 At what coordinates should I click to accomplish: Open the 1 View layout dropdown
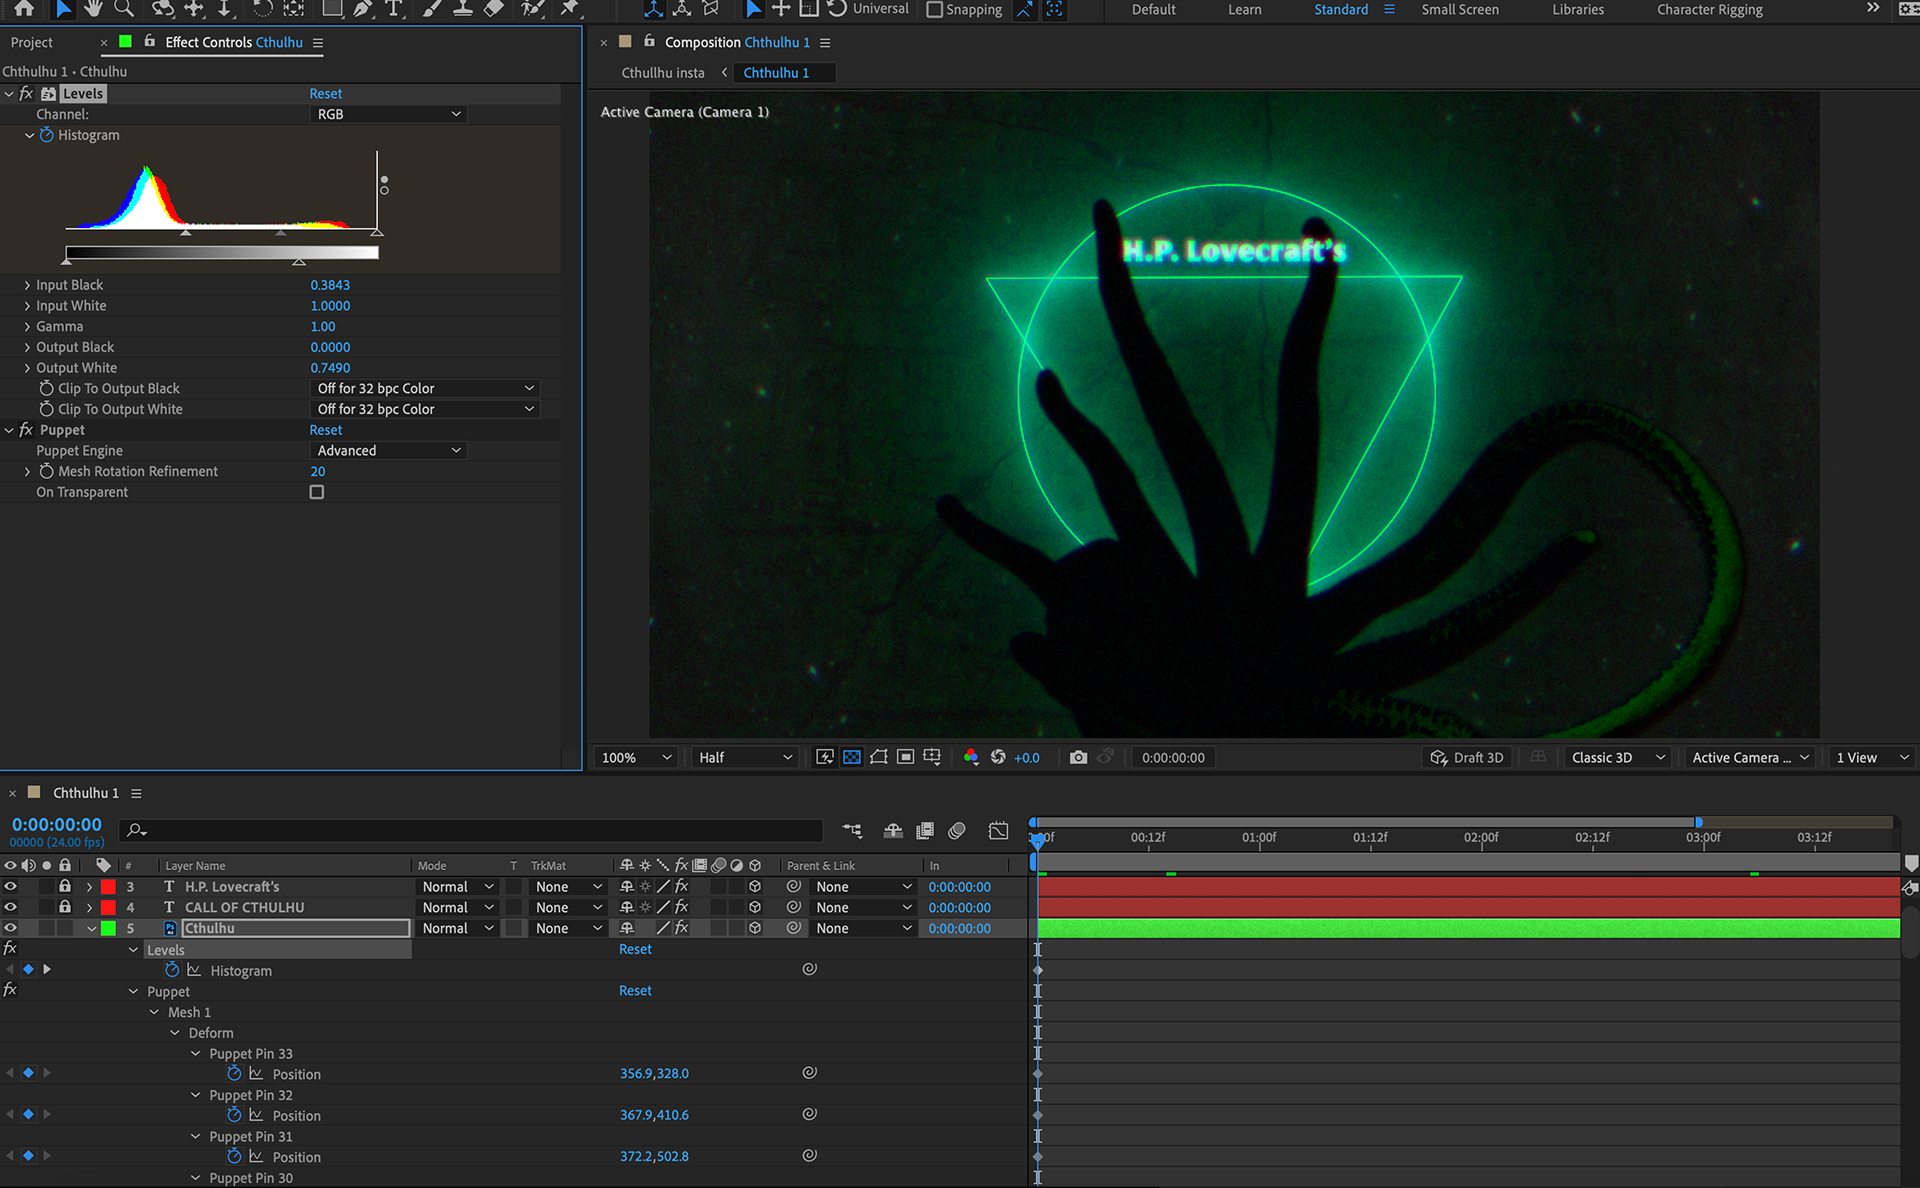(1872, 757)
